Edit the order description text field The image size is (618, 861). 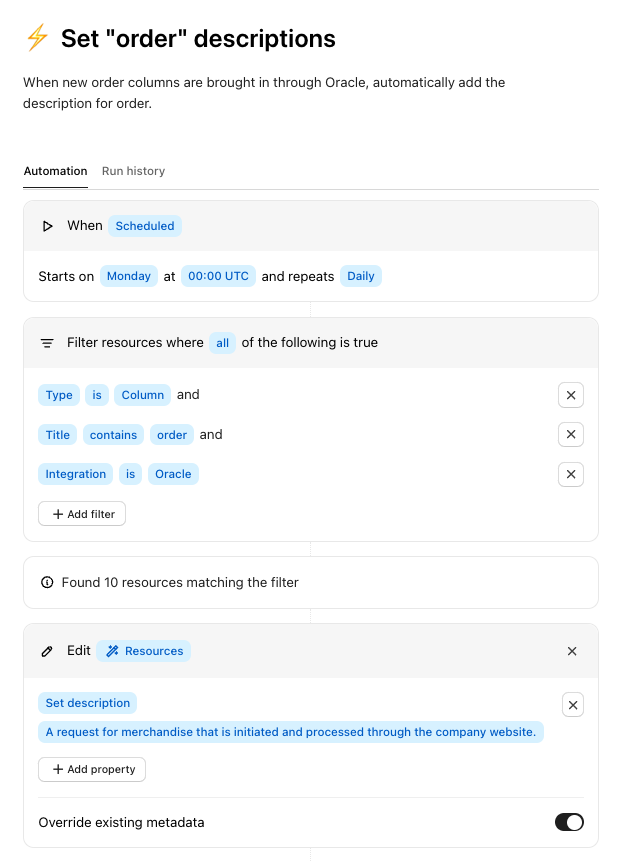(x=290, y=732)
